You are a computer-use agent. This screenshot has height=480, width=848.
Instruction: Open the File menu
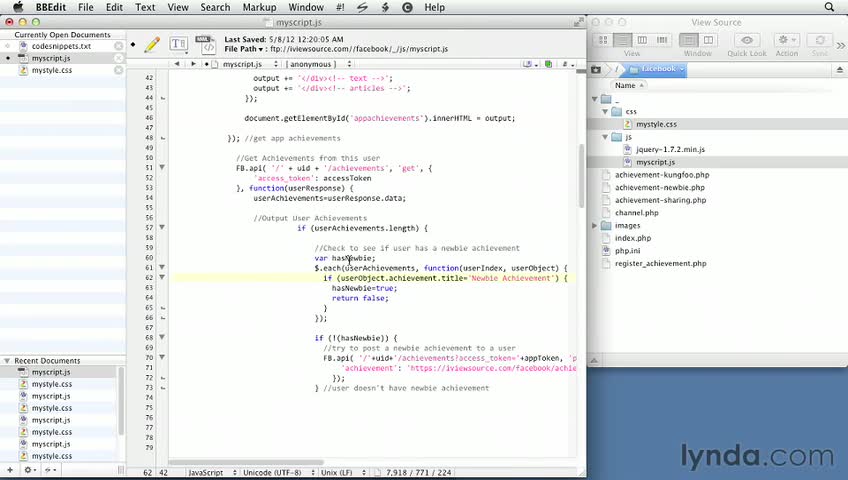(85, 8)
